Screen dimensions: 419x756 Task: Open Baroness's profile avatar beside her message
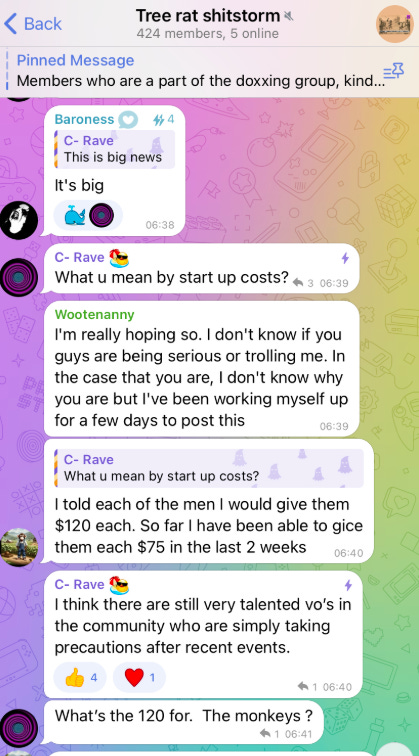click(x=19, y=220)
